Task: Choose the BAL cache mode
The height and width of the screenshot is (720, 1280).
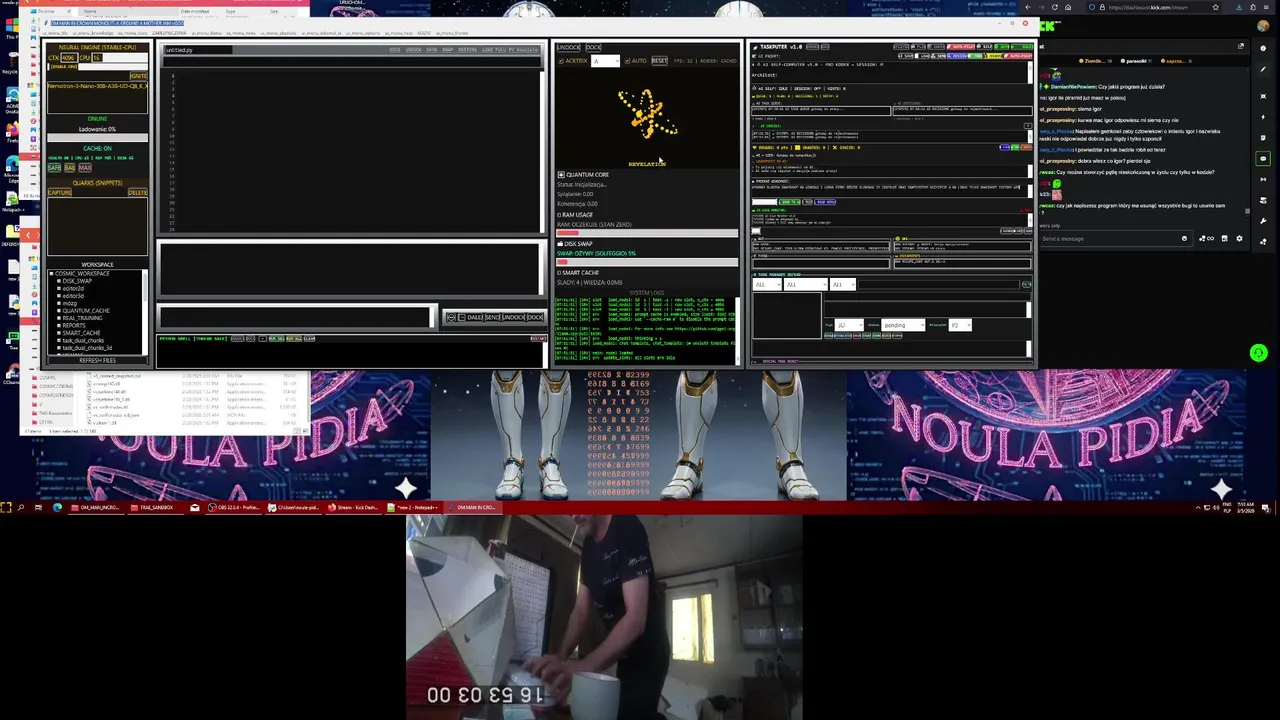Action: coord(70,167)
